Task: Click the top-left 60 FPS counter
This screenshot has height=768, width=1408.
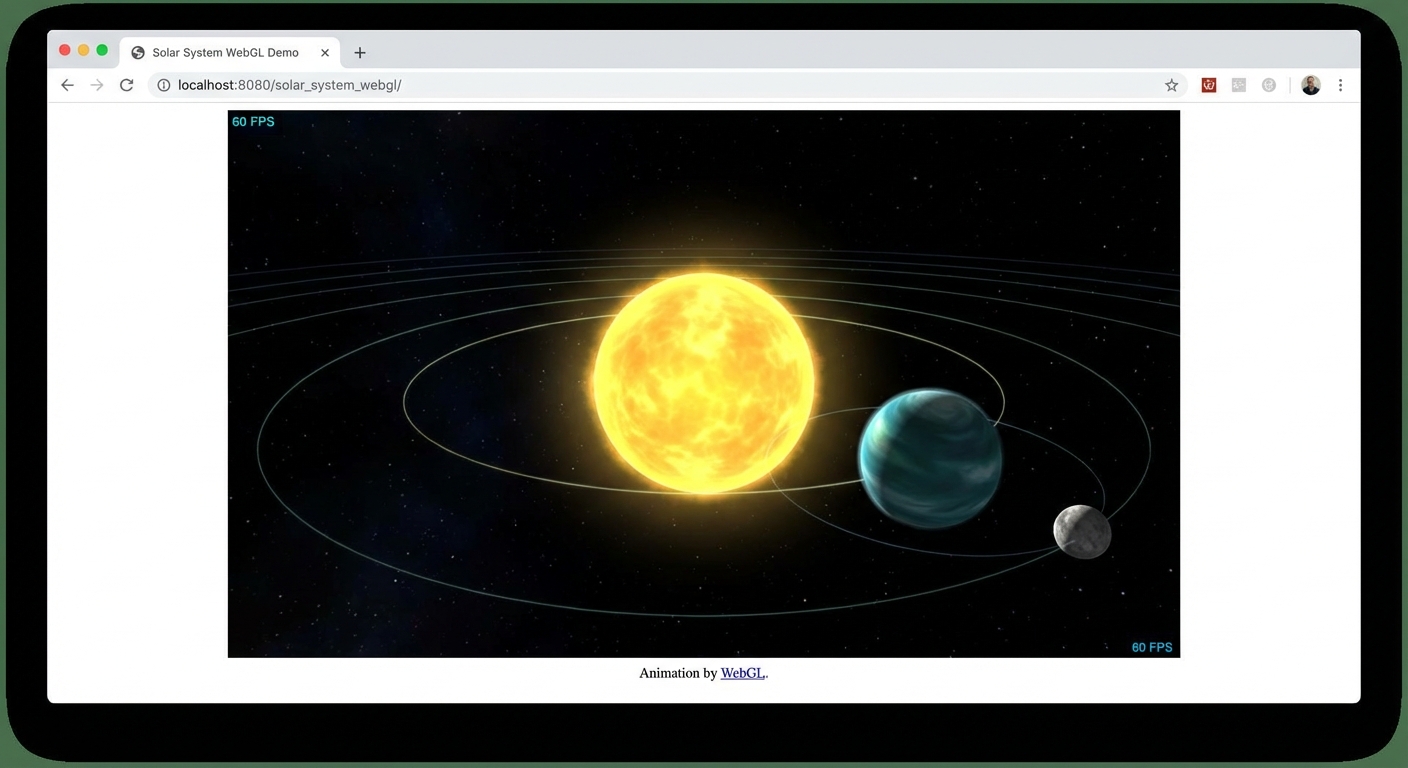Action: tap(253, 122)
